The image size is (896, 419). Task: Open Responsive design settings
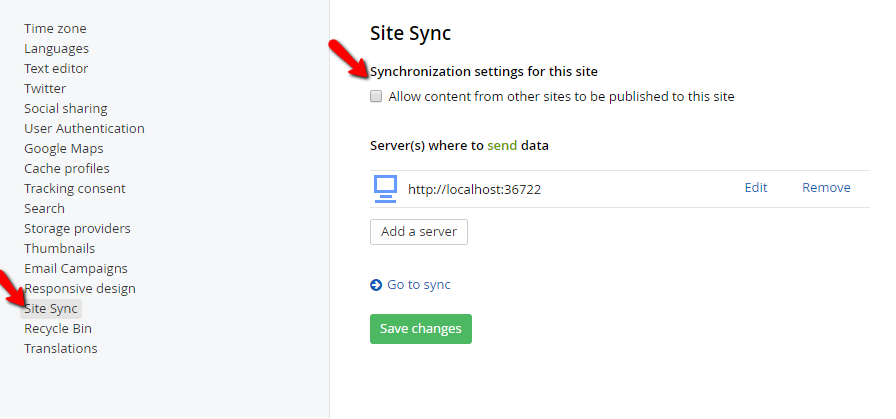80,289
